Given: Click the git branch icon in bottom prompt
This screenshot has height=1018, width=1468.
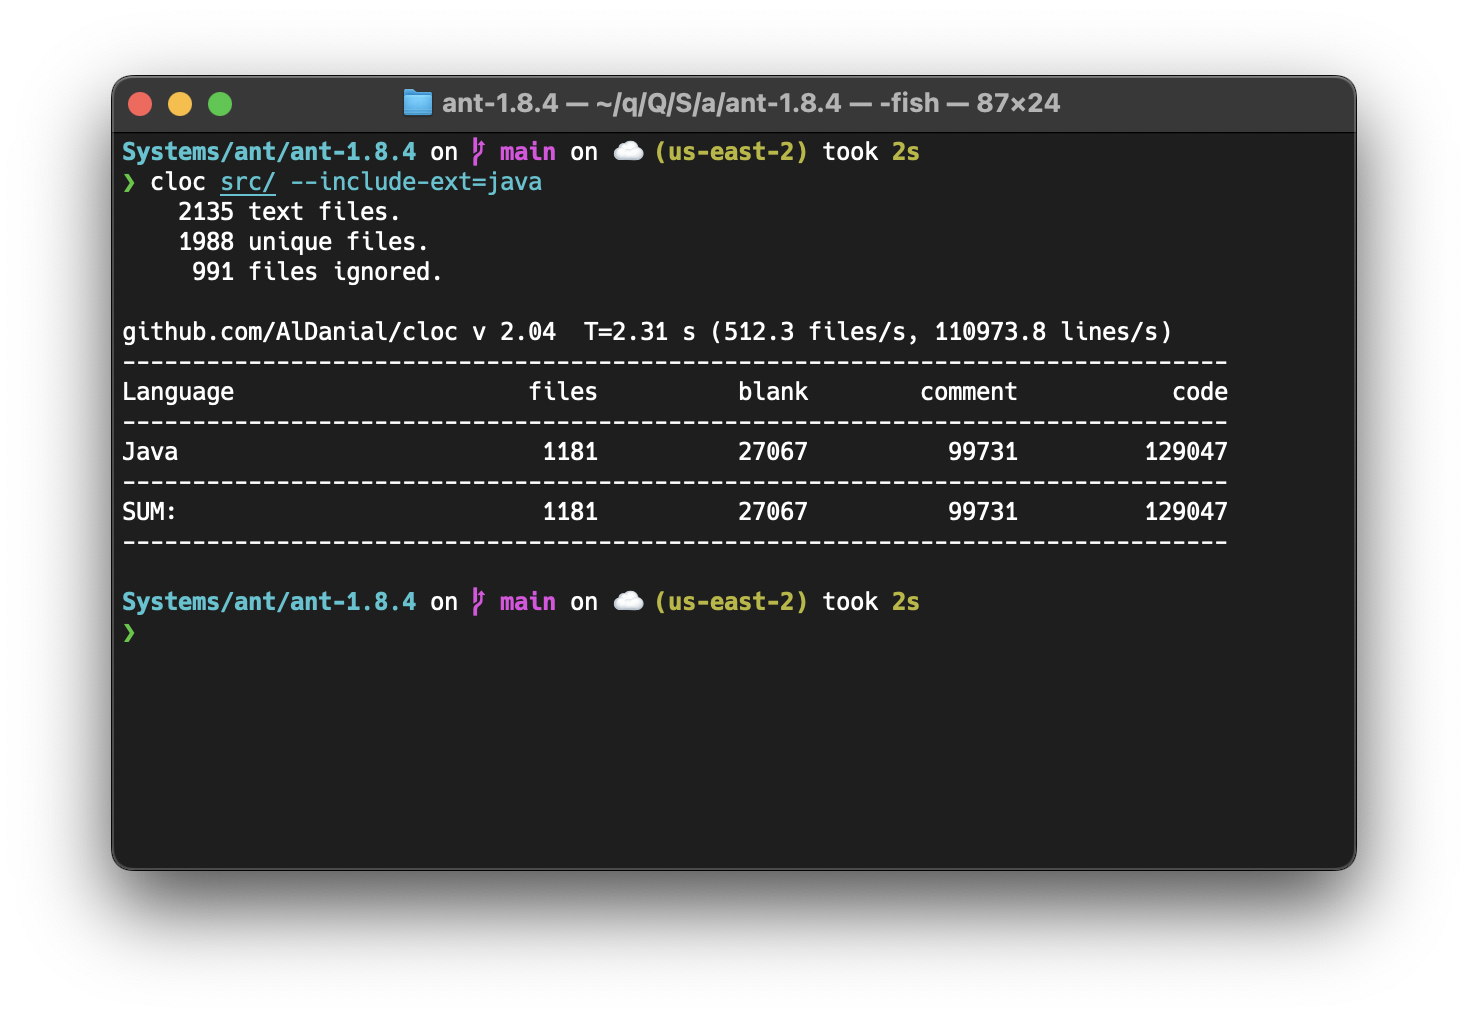Looking at the screenshot, I should point(479,602).
